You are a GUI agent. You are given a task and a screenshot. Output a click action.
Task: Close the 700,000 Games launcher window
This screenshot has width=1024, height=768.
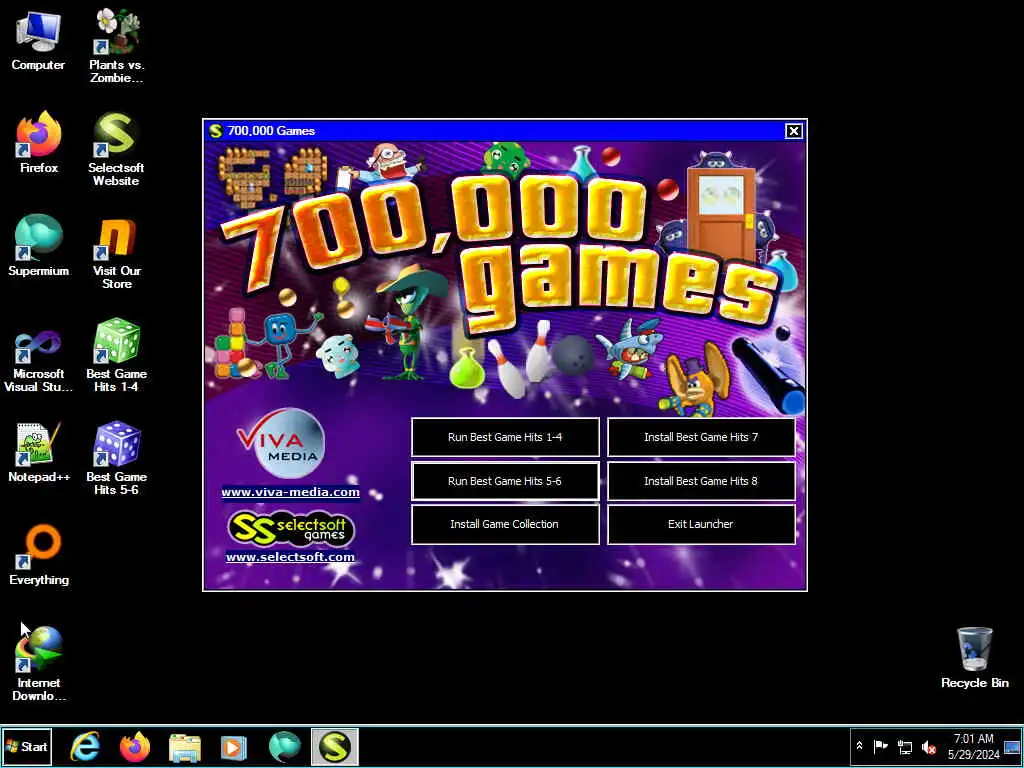[x=793, y=131]
